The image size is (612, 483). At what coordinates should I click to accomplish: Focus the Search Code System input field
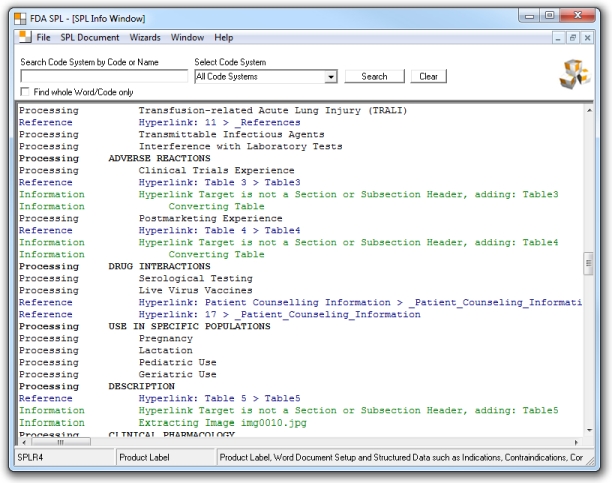click(x=104, y=76)
